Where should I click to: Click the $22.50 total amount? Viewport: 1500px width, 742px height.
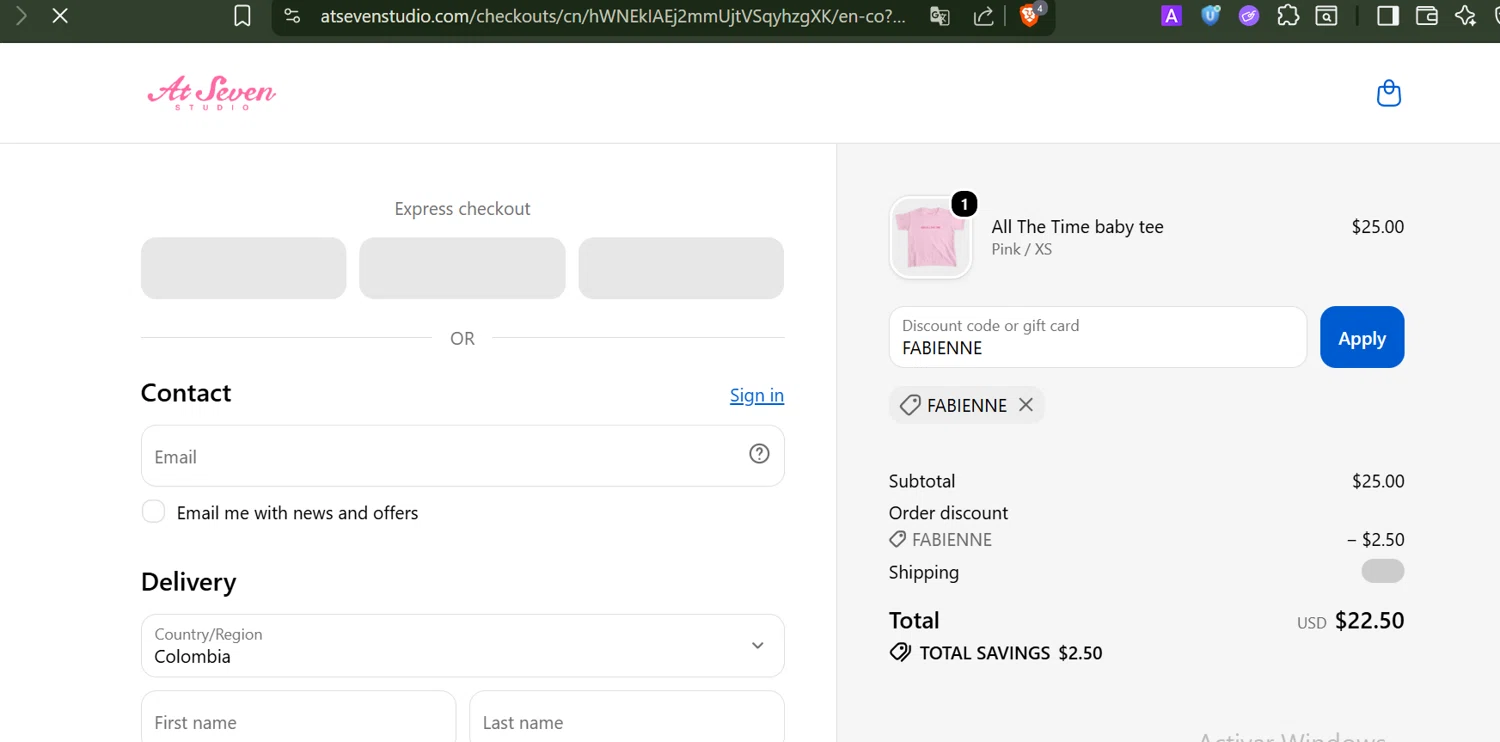click(1370, 620)
